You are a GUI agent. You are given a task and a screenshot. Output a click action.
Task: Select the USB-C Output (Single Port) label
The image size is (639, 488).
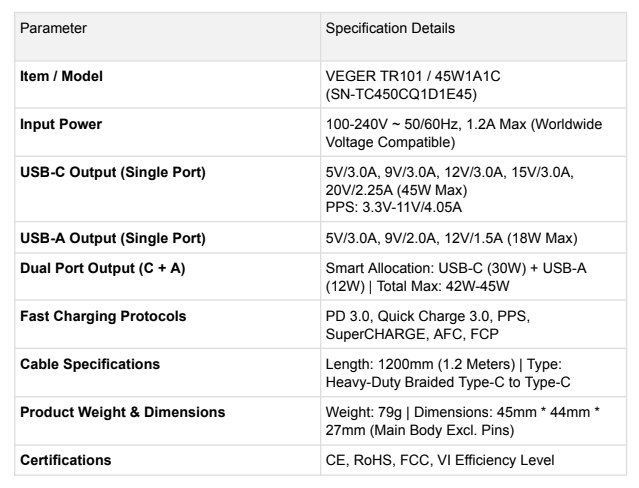click(x=113, y=172)
